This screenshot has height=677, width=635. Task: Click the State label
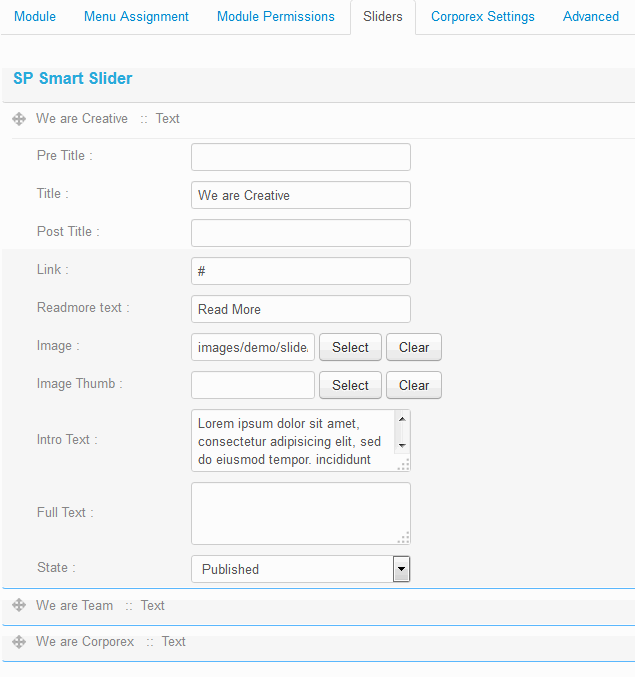point(56,567)
